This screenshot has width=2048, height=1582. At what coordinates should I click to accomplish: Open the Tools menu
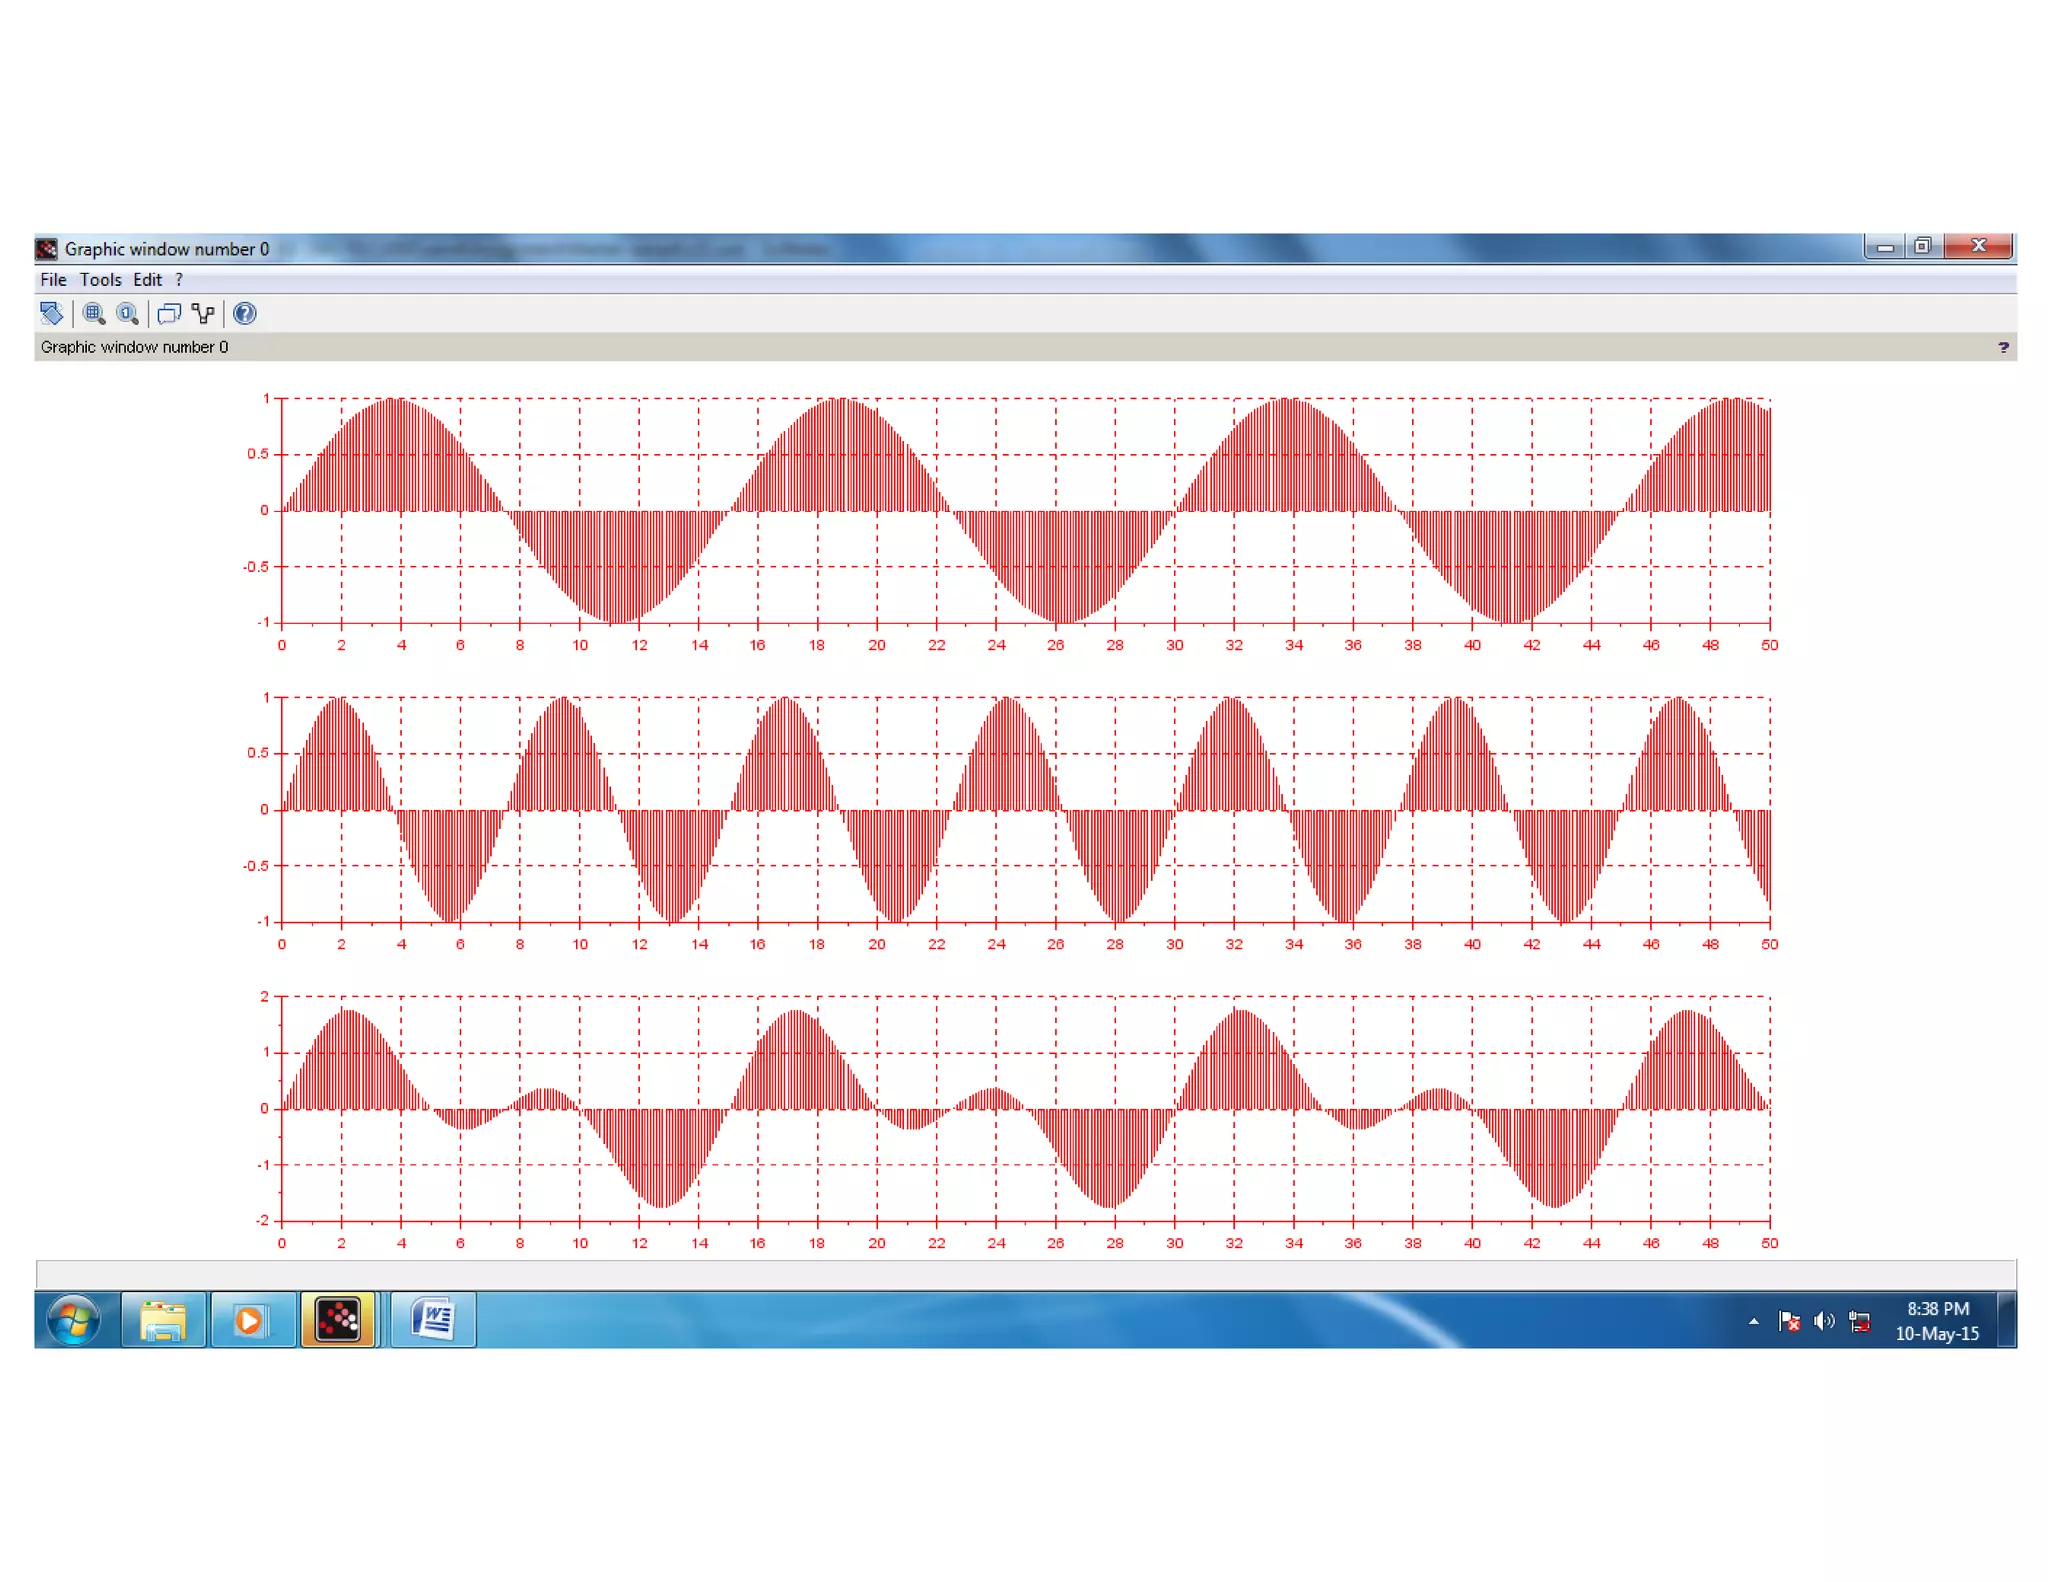(100, 280)
